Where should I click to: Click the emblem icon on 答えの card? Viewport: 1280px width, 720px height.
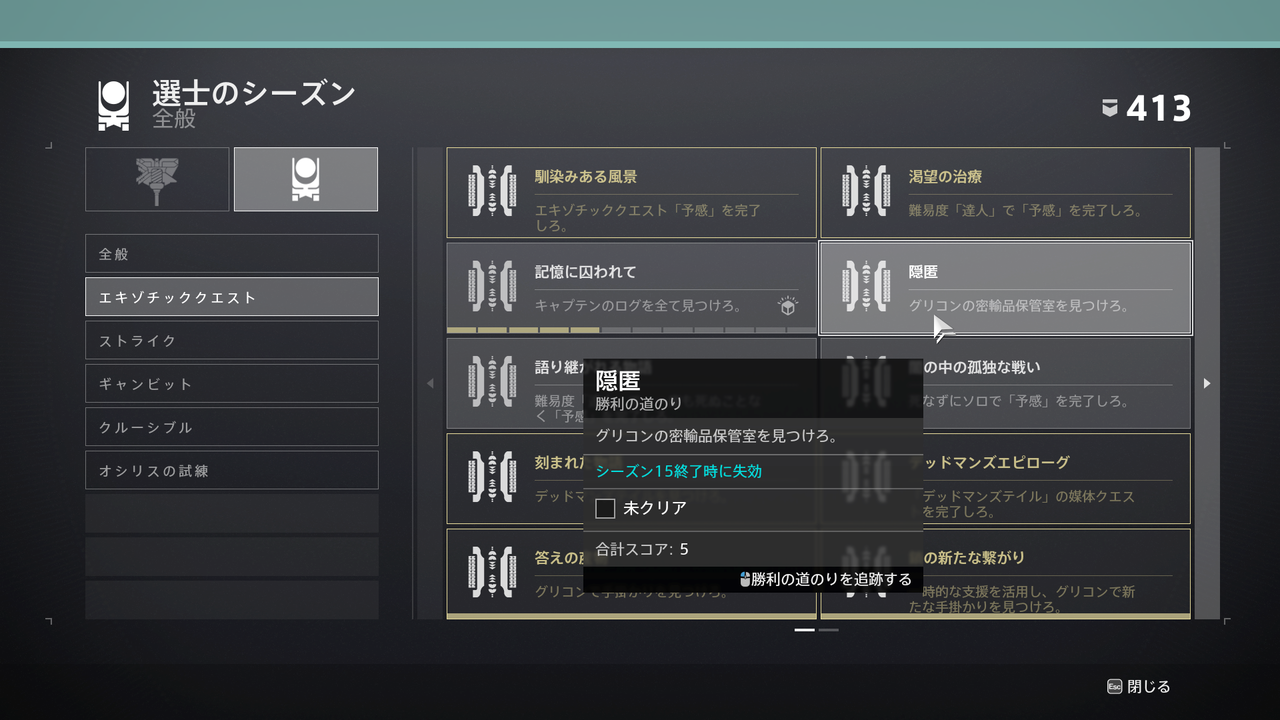pos(492,571)
